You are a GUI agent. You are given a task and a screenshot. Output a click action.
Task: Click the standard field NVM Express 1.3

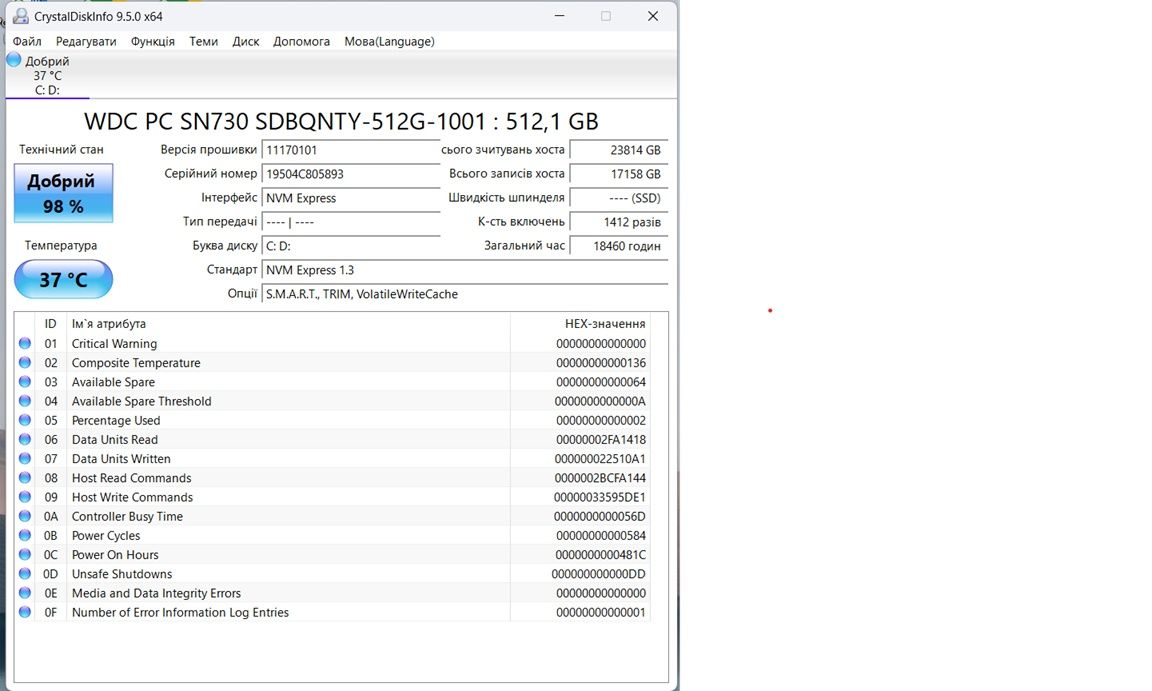pos(464,270)
